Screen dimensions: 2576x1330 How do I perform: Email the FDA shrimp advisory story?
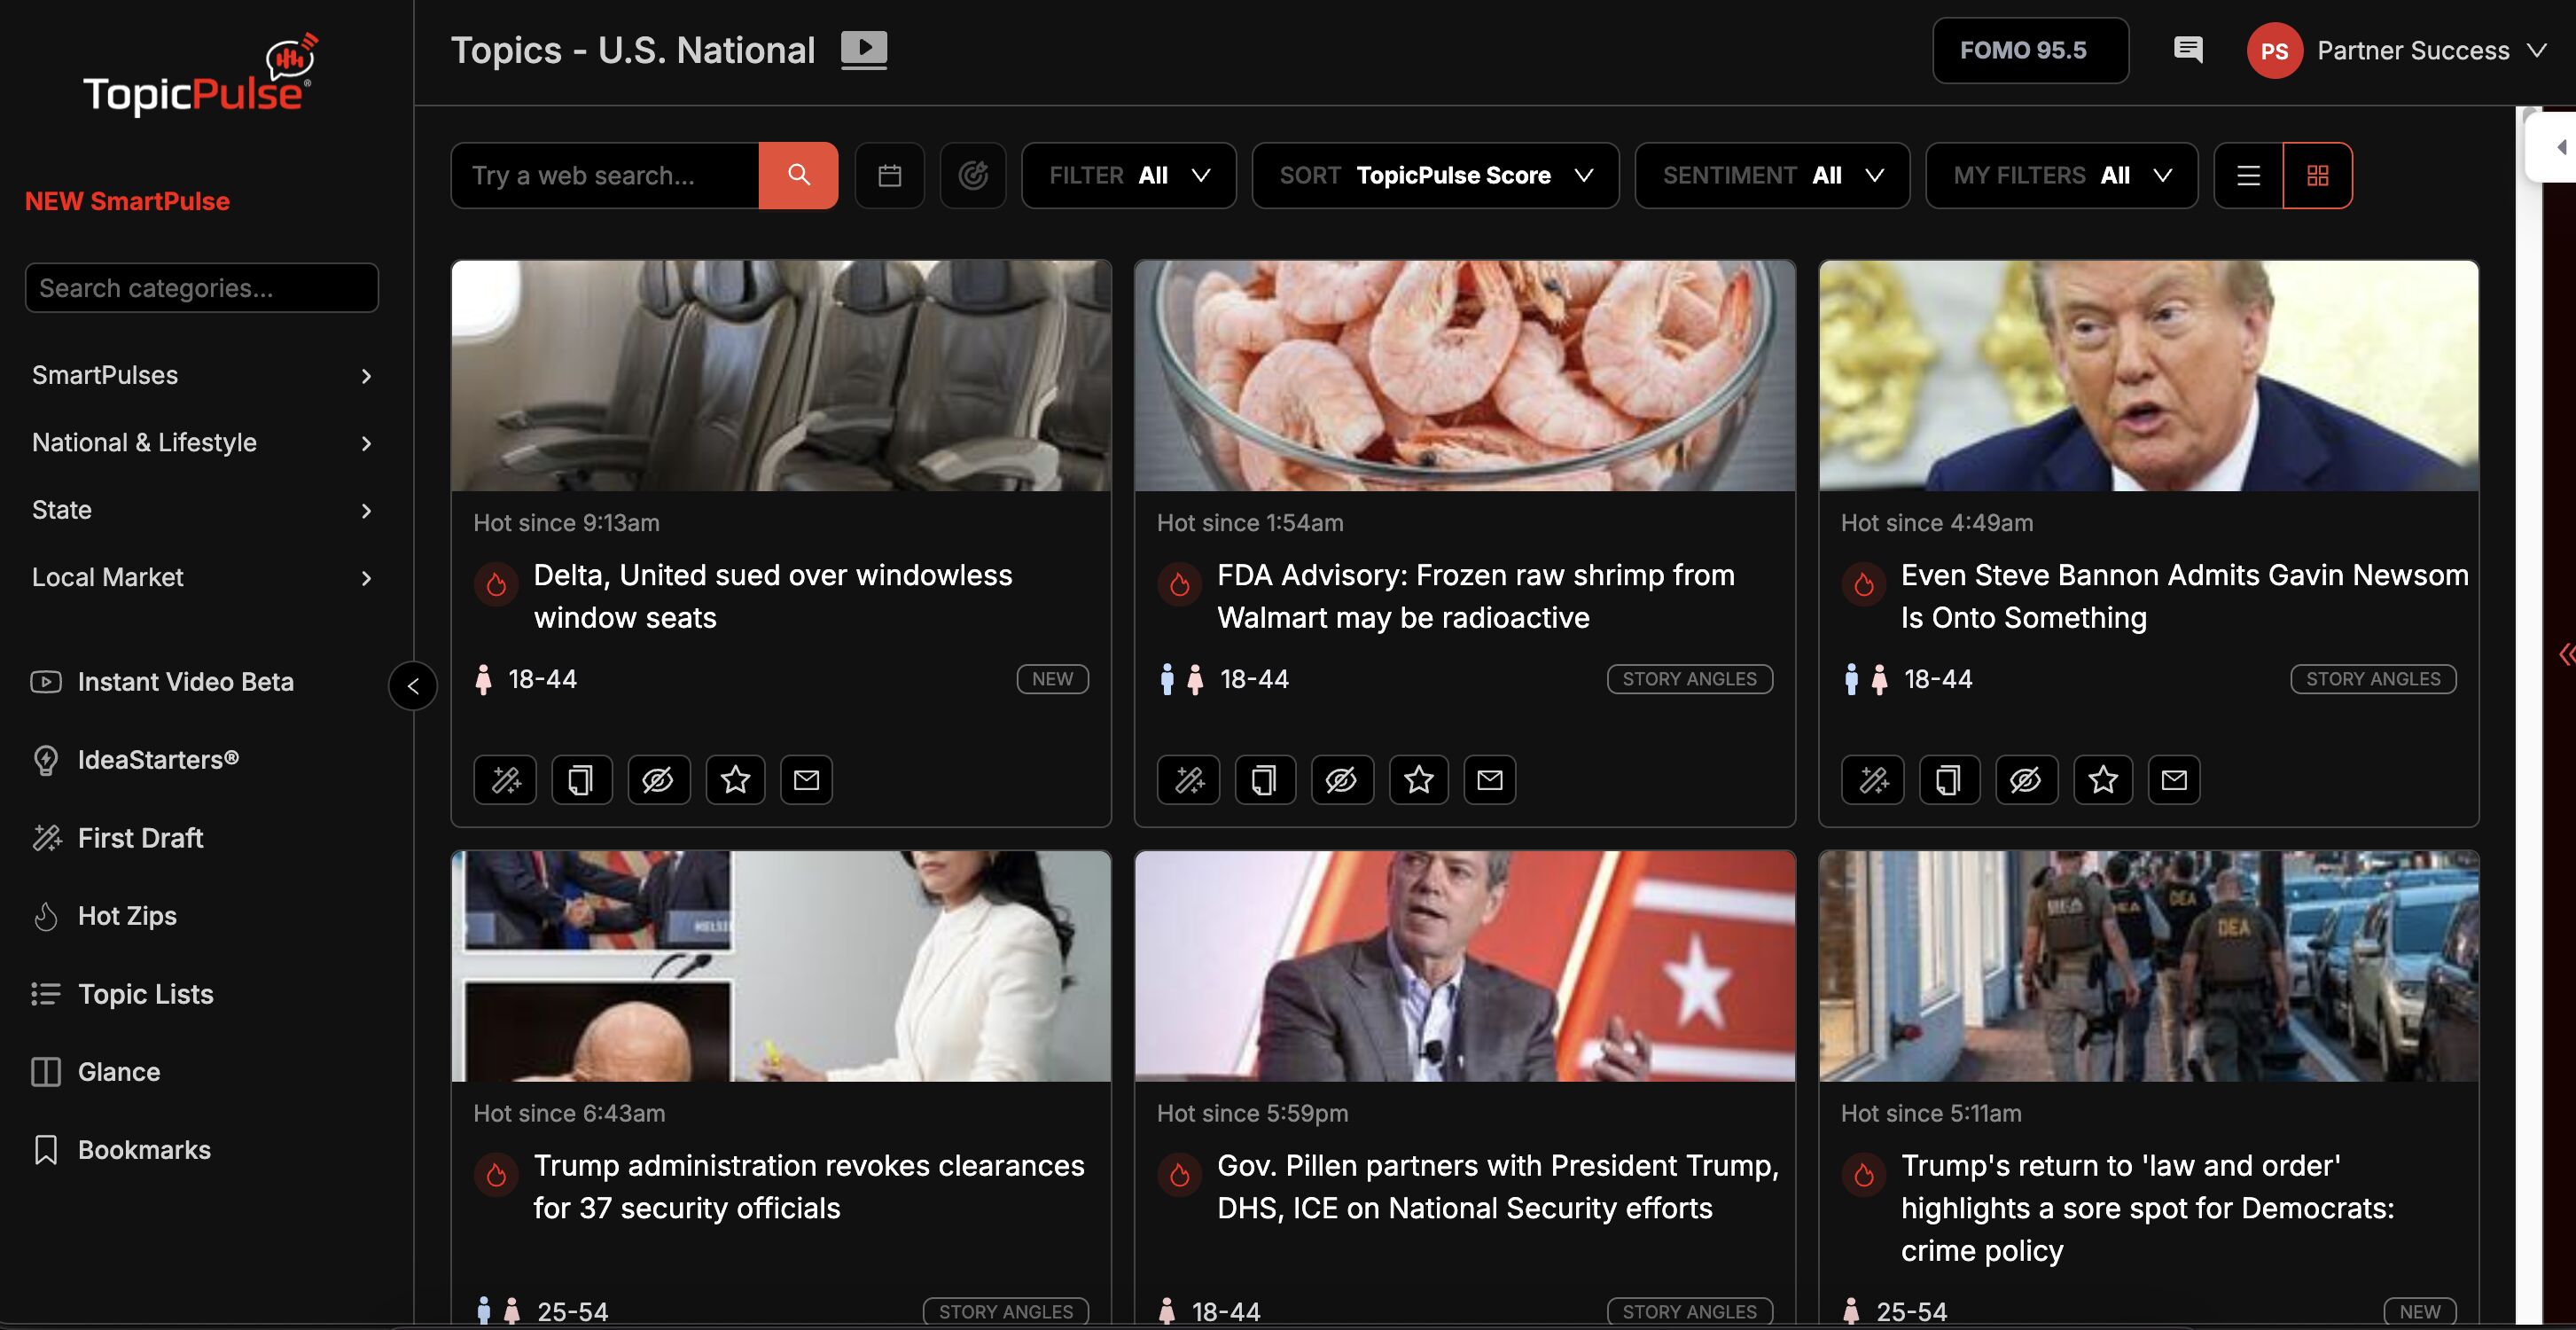tap(1489, 779)
